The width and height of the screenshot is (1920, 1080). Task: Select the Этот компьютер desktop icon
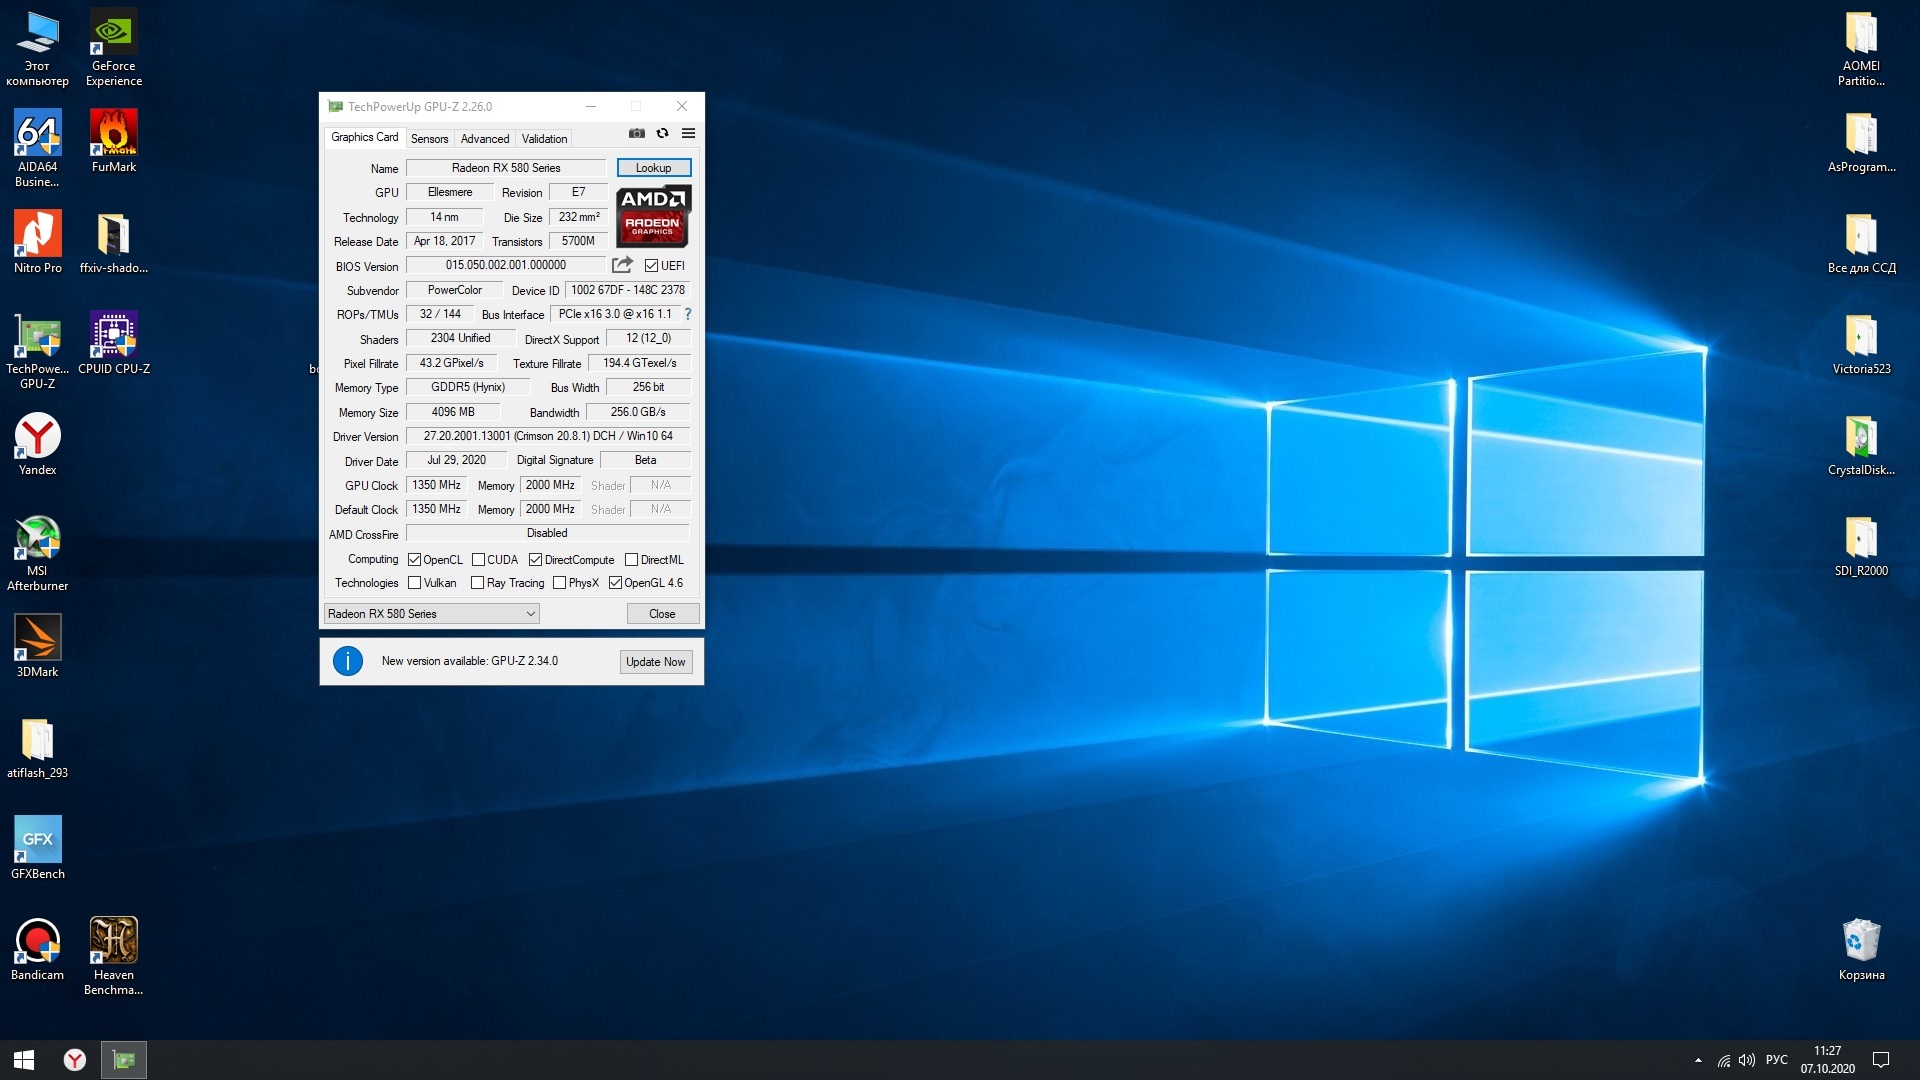37,48
